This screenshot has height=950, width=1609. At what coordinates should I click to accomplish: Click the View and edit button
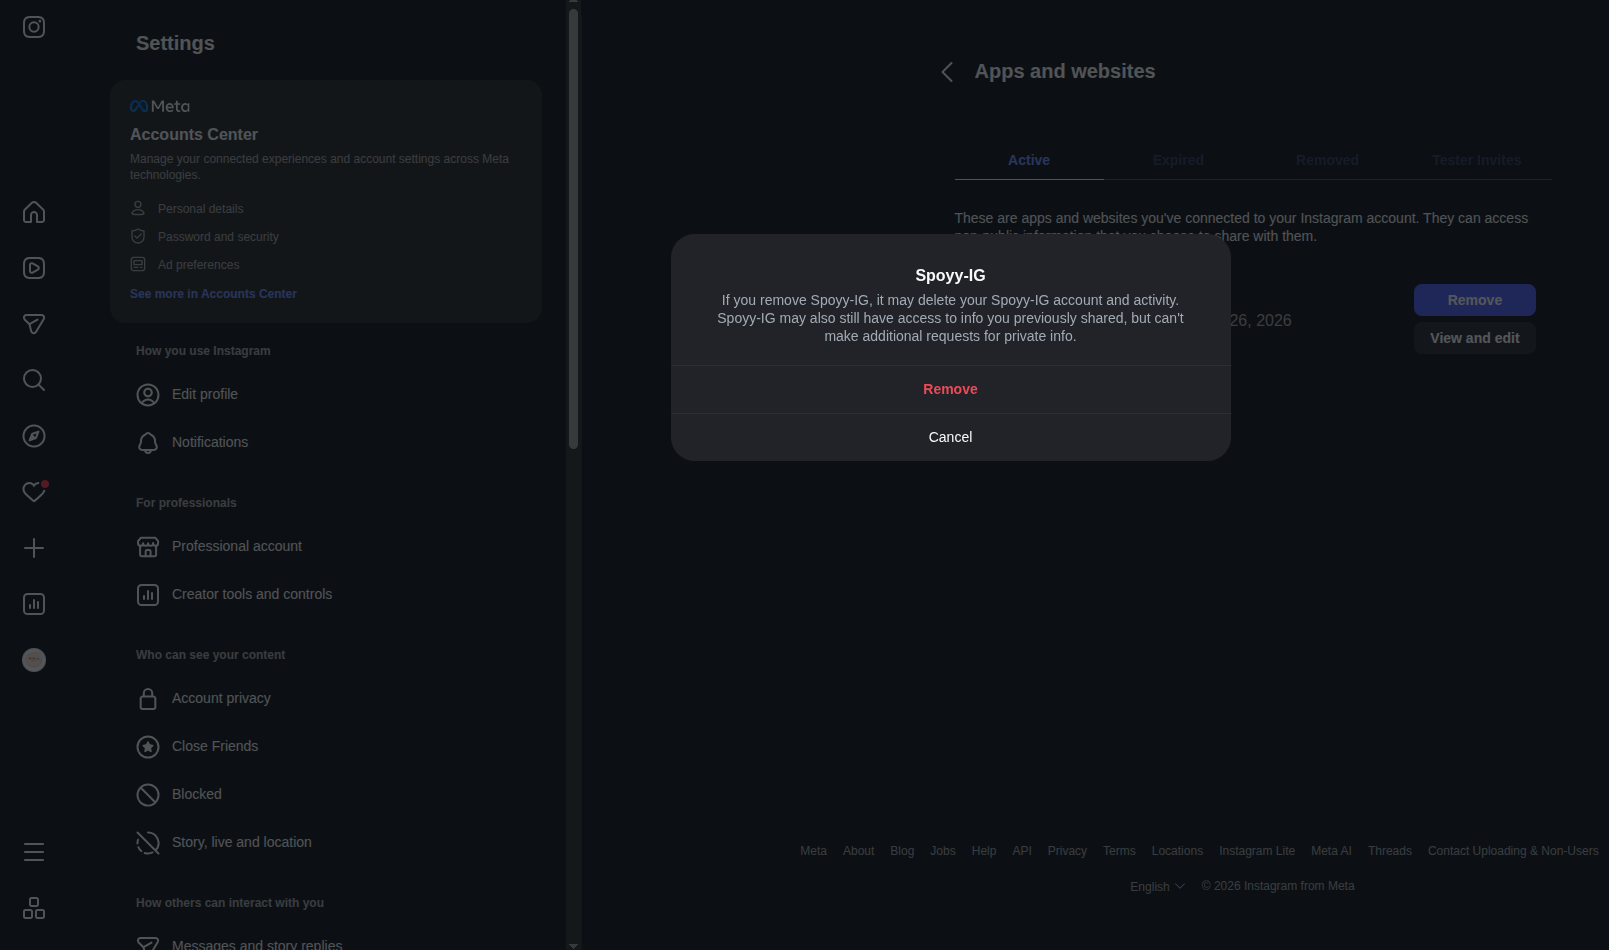click(1474, 338)
